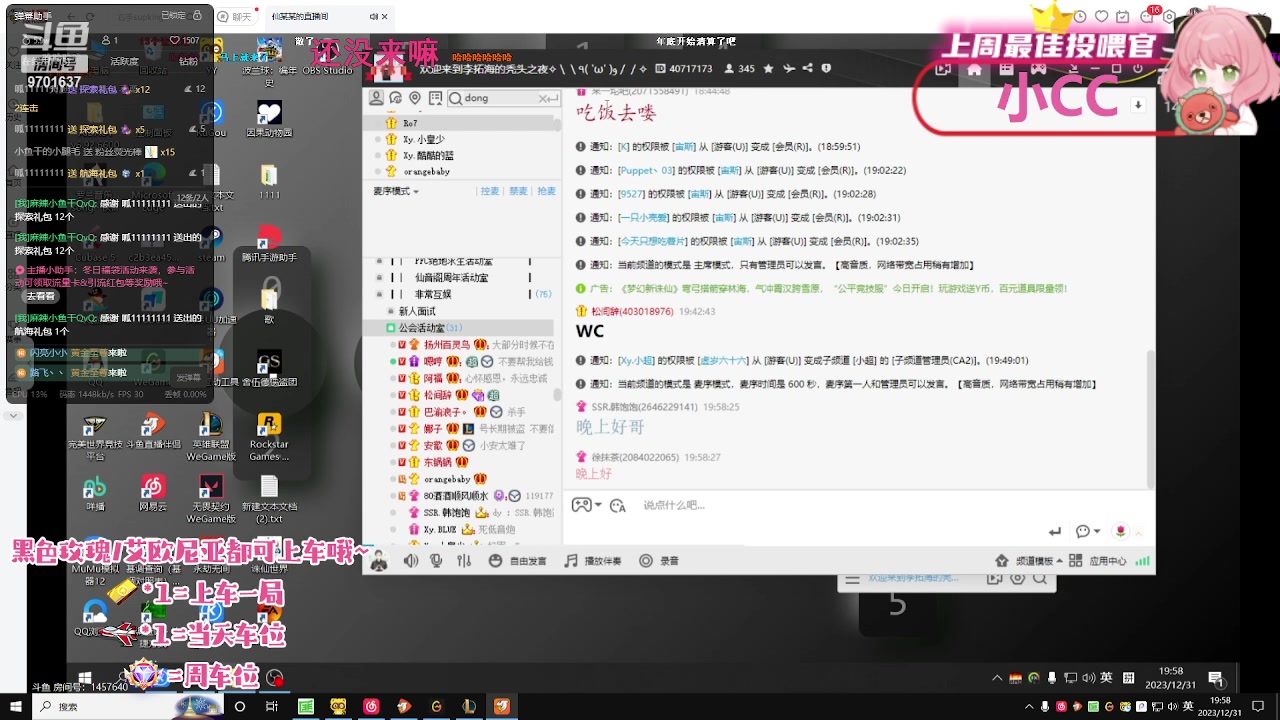Click the chat history icon beside contacts icon
This screenshot has height=720, width=1280.
pos(395,98)
